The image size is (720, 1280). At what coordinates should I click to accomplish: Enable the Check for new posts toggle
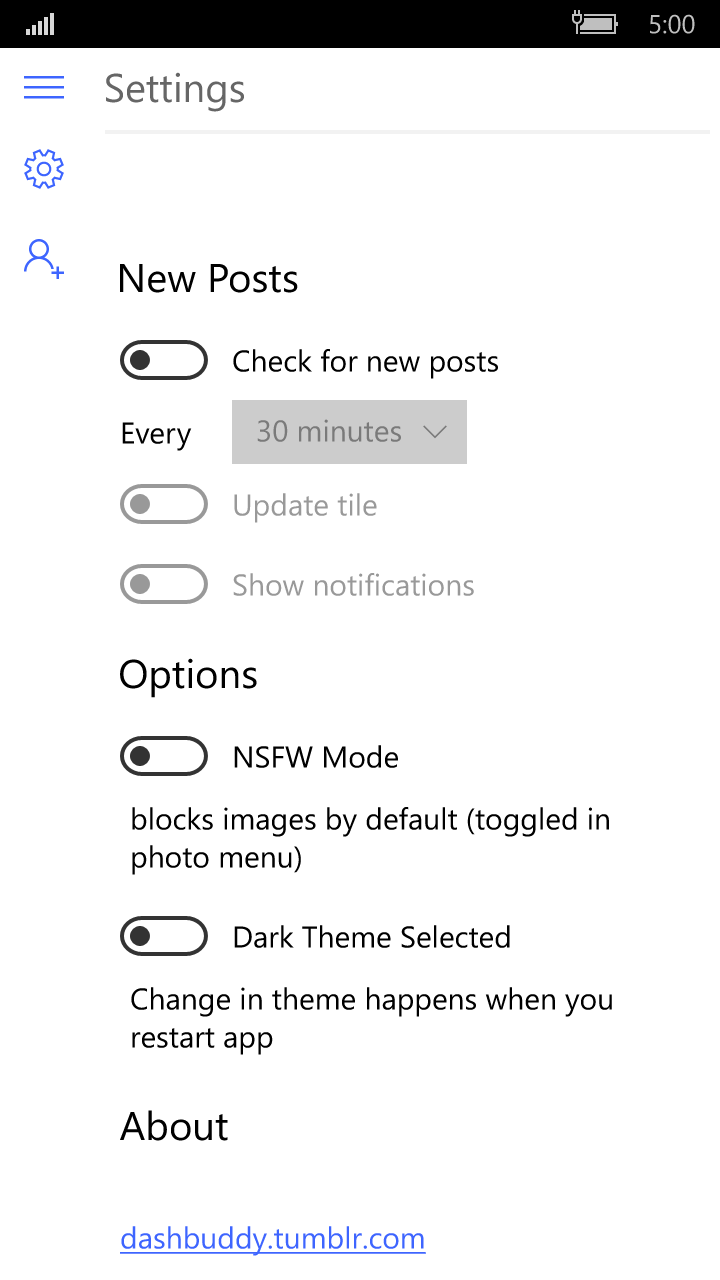click(164, 360)
